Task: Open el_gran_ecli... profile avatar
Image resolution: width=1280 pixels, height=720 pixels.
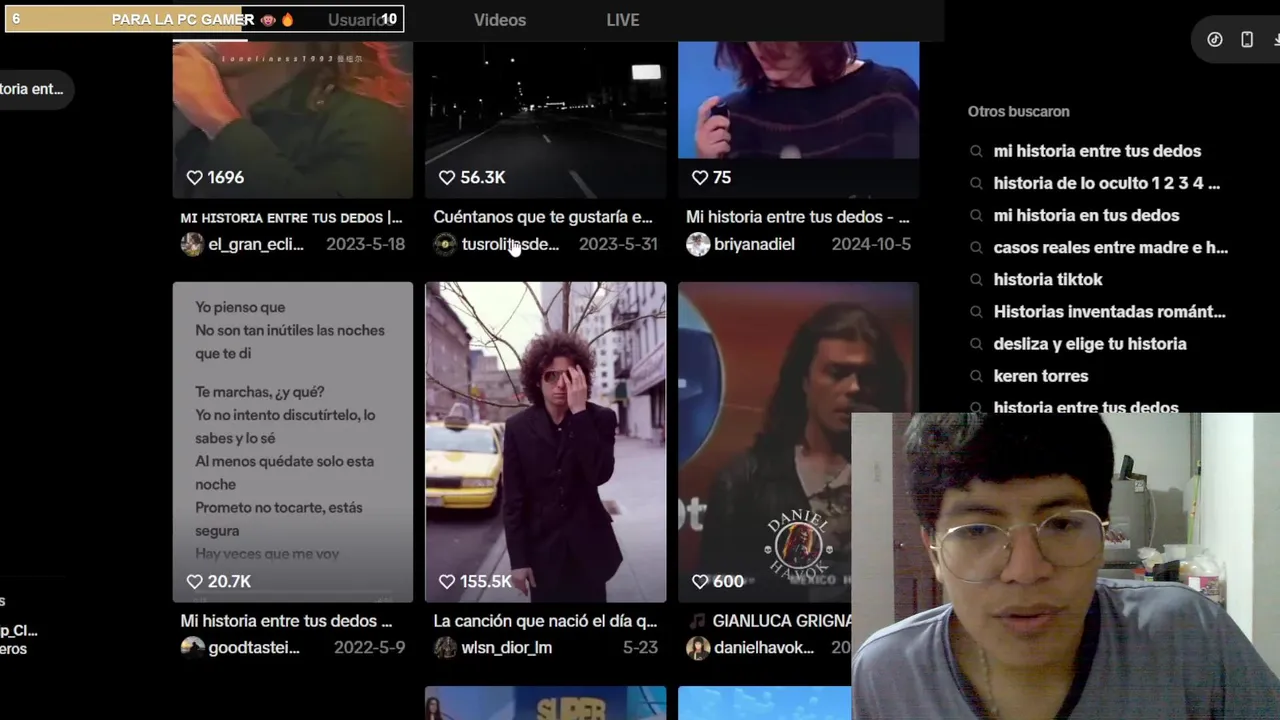Action: (192, 244)
